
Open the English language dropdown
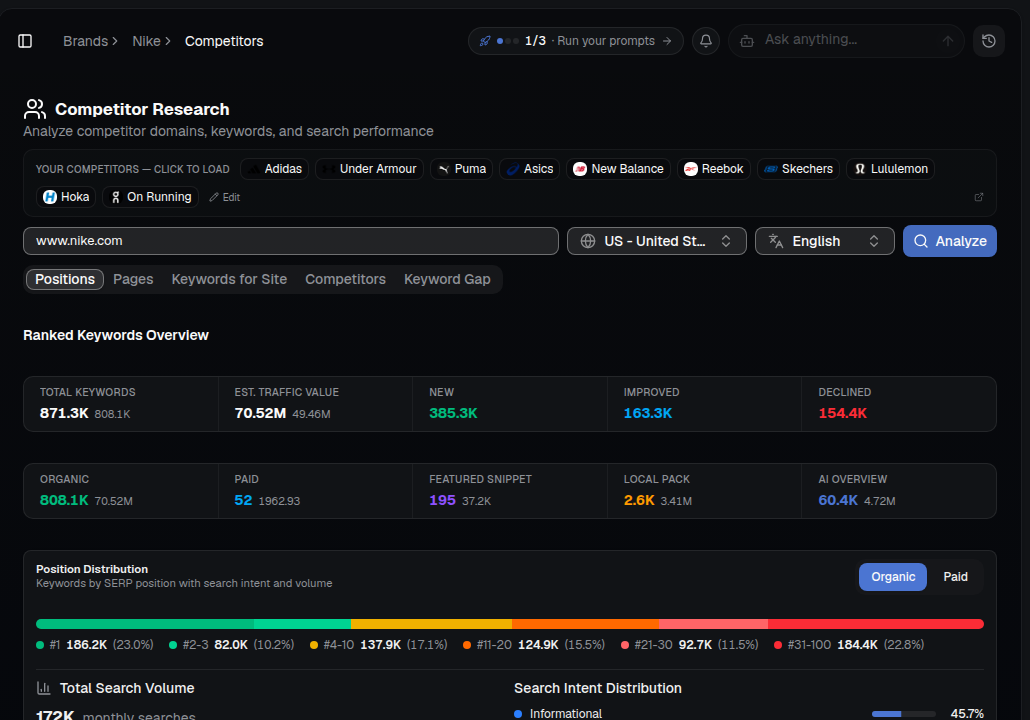point(824,241)
